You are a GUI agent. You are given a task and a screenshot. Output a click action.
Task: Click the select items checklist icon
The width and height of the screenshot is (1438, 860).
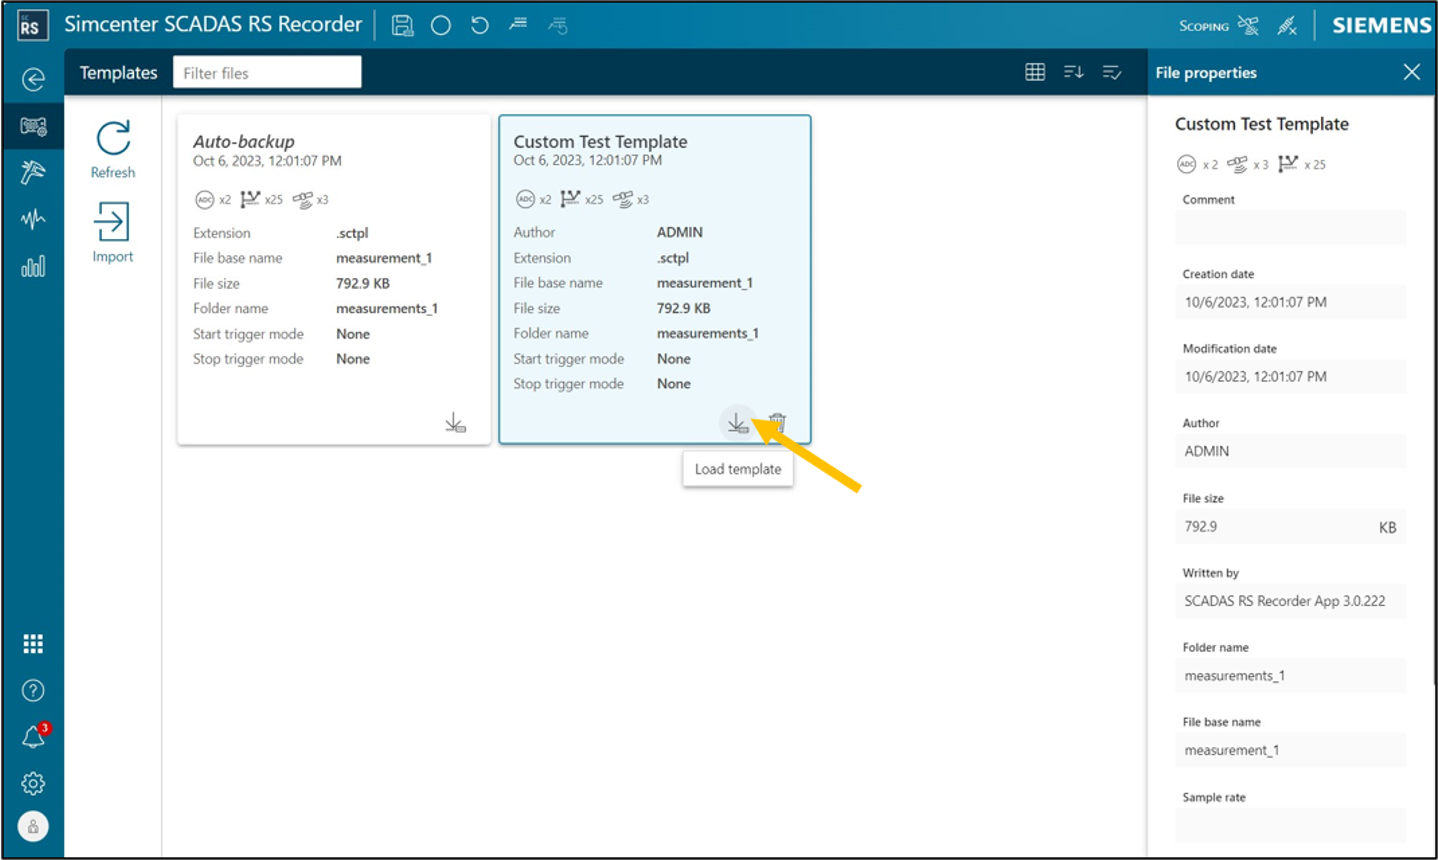pyautogui.click(x=1112, y=72)
